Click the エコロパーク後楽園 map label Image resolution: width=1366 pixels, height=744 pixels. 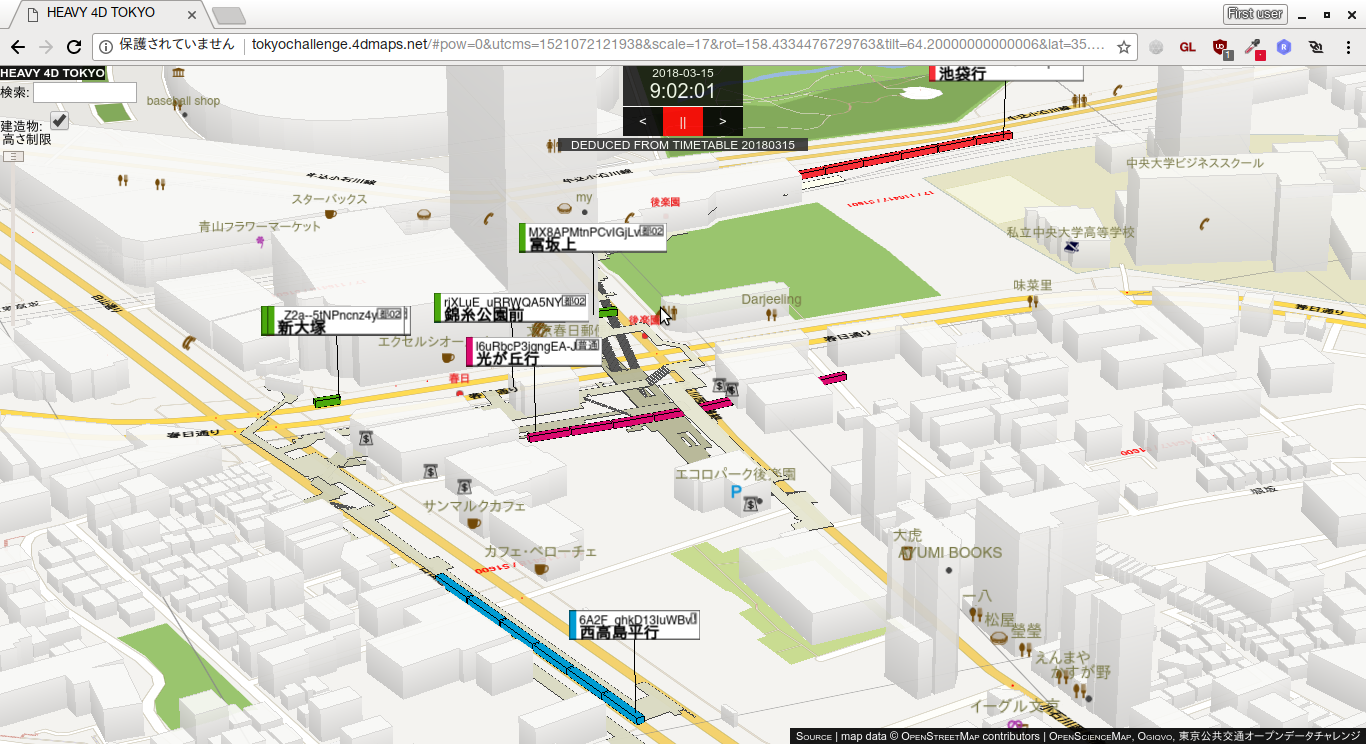click(x=735, y=474)
